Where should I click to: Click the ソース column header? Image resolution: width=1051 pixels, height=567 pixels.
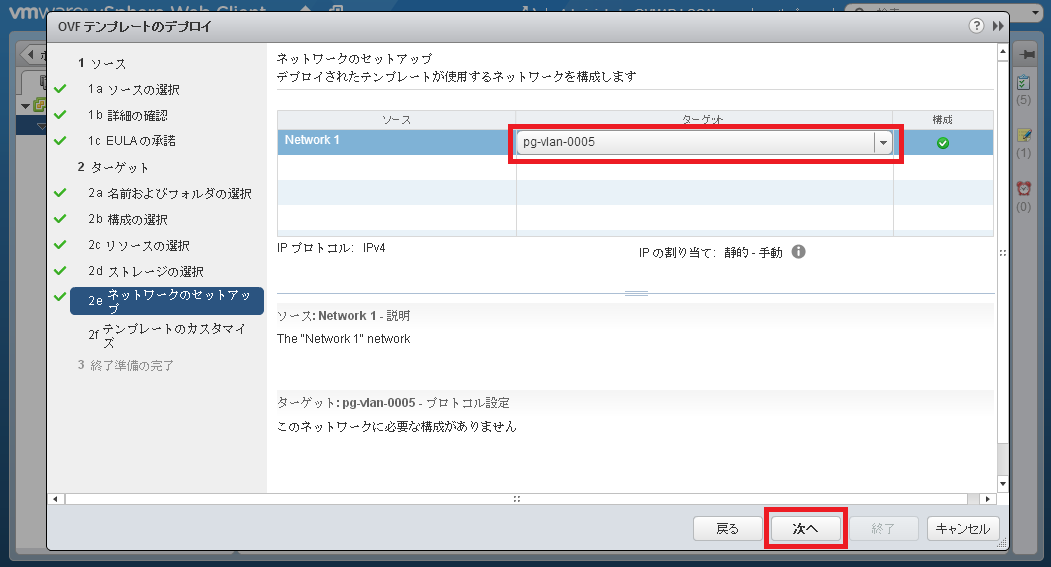click(396, 119)
